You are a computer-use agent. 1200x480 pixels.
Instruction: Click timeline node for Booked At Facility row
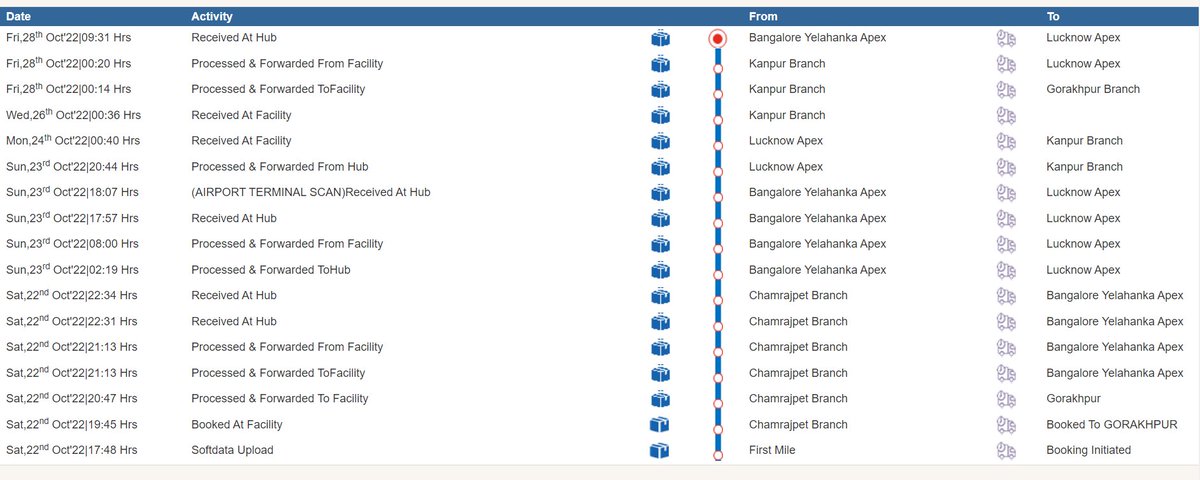[718, 430]
